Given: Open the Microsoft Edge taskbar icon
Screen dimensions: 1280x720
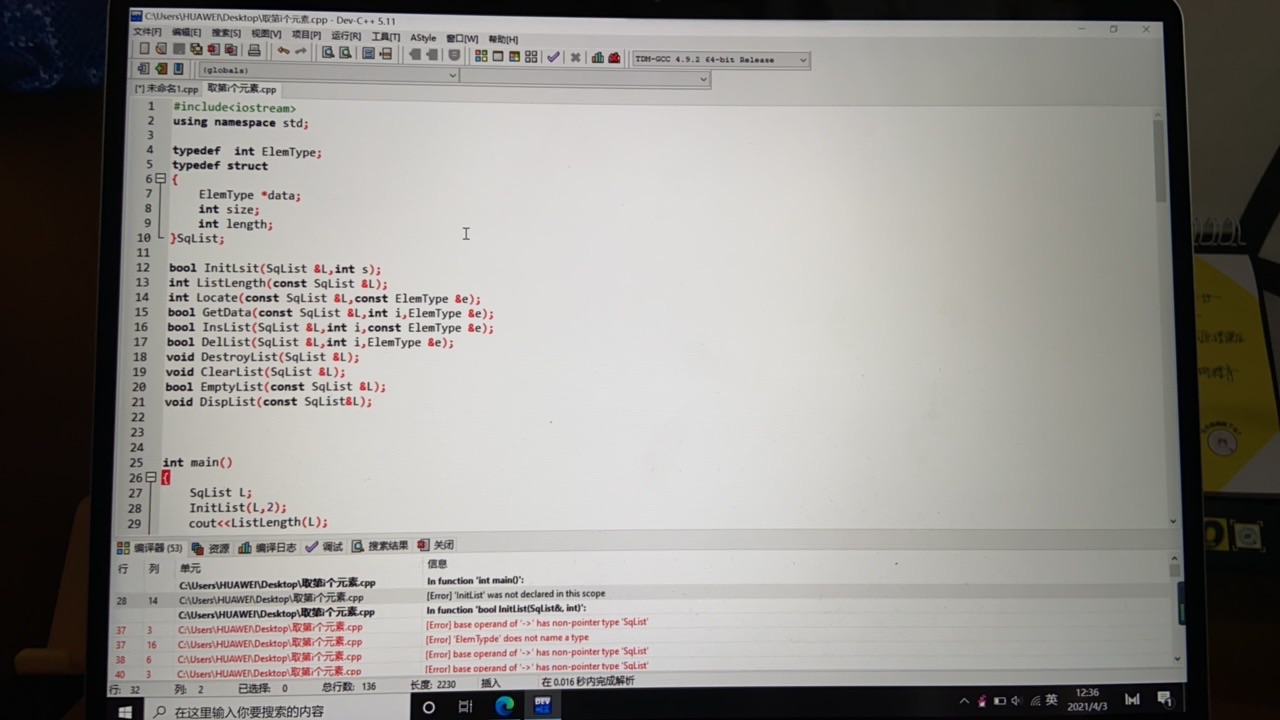Looking at the screenshot, I should pyautogui.click(x=505, y=706).
